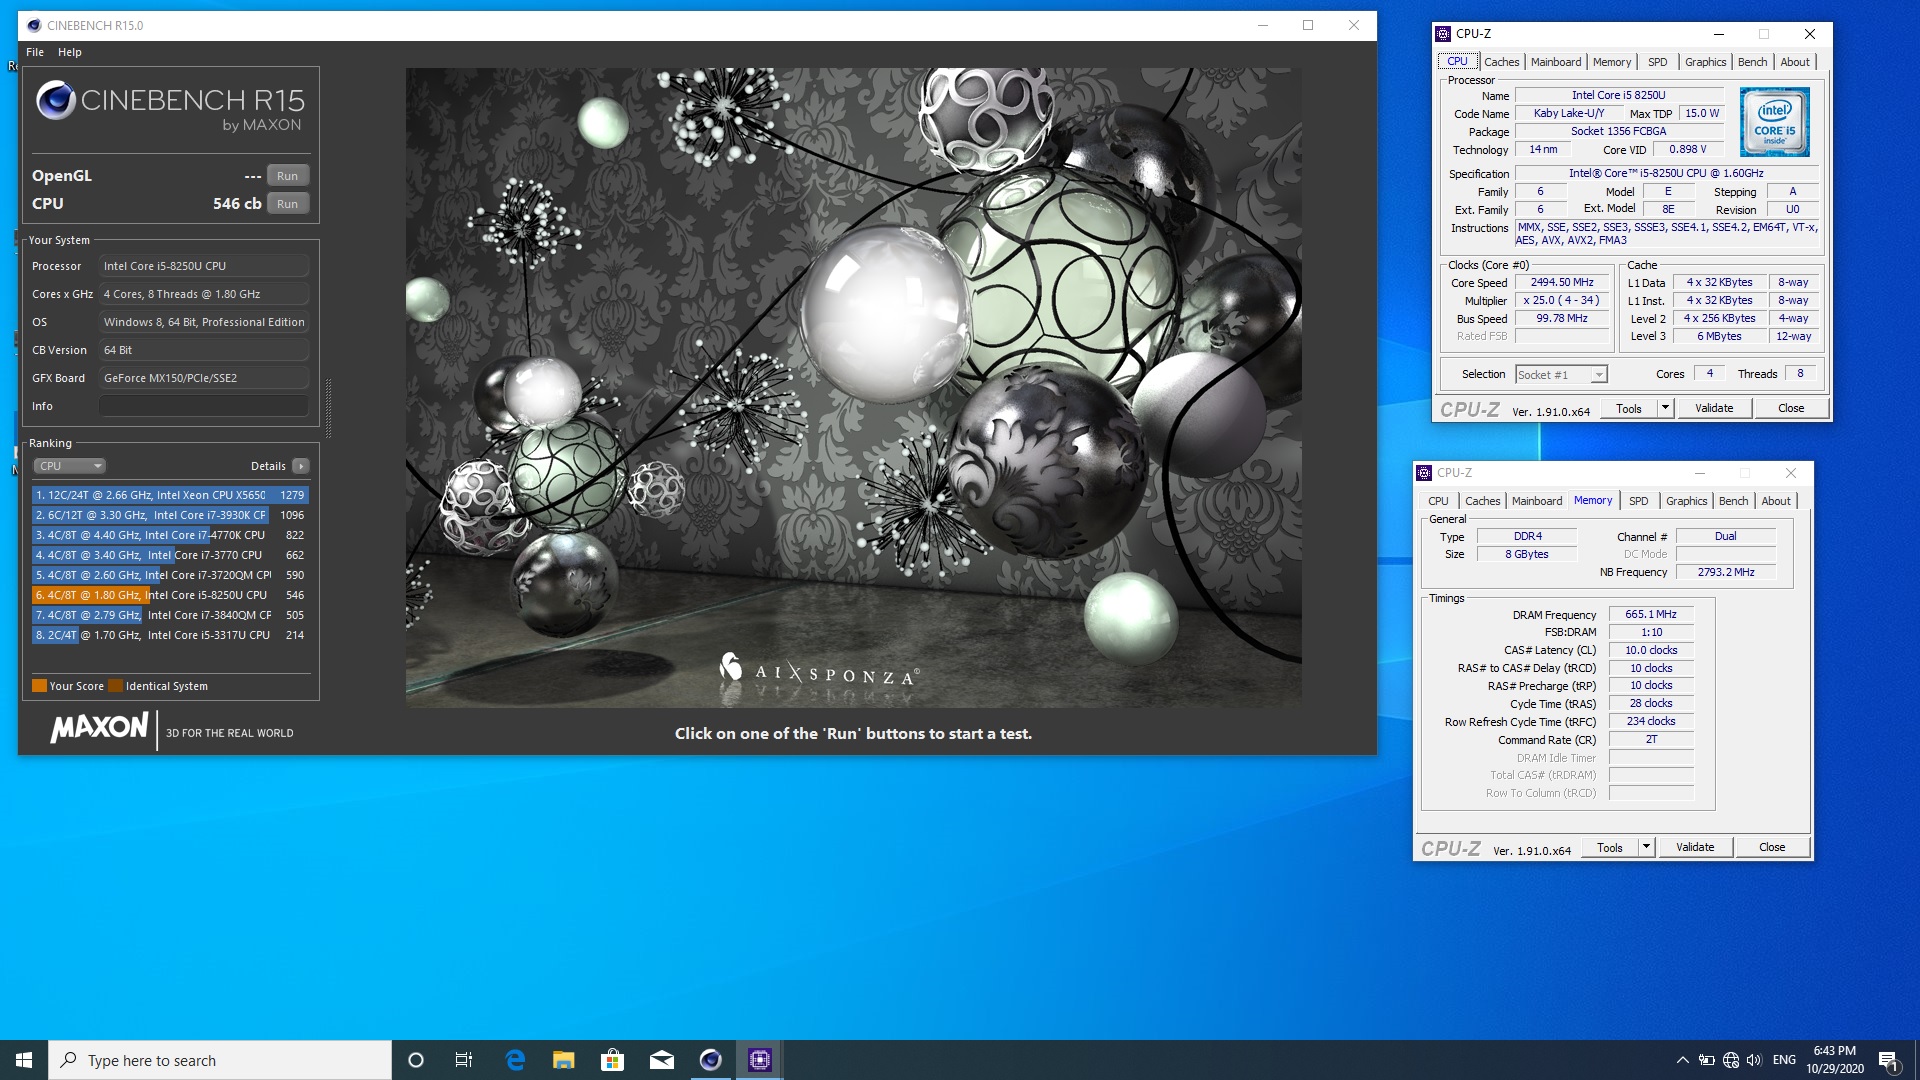1920x1080 pixels.
Task: Open the battery tray icon
Action: point(1706,1060)
